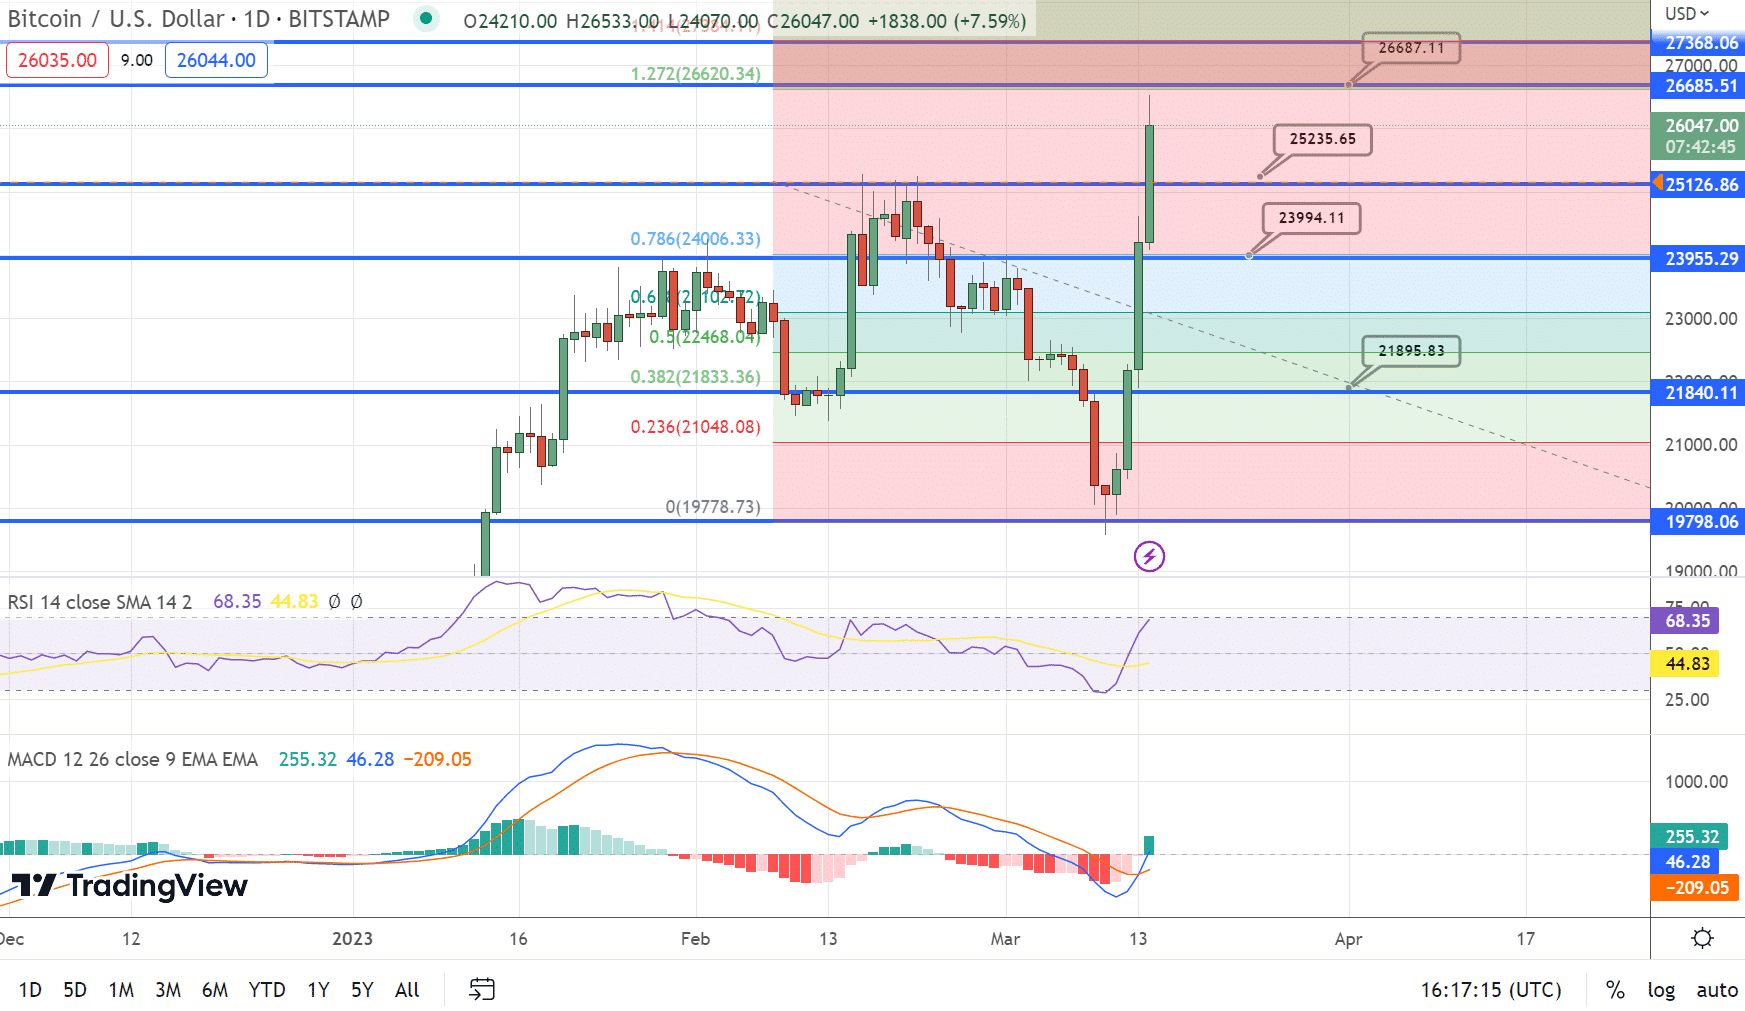1745x1011 pixels.
Task: Click the yellow 44.83 RSI axis label
Action: [x=1687, y=664]
